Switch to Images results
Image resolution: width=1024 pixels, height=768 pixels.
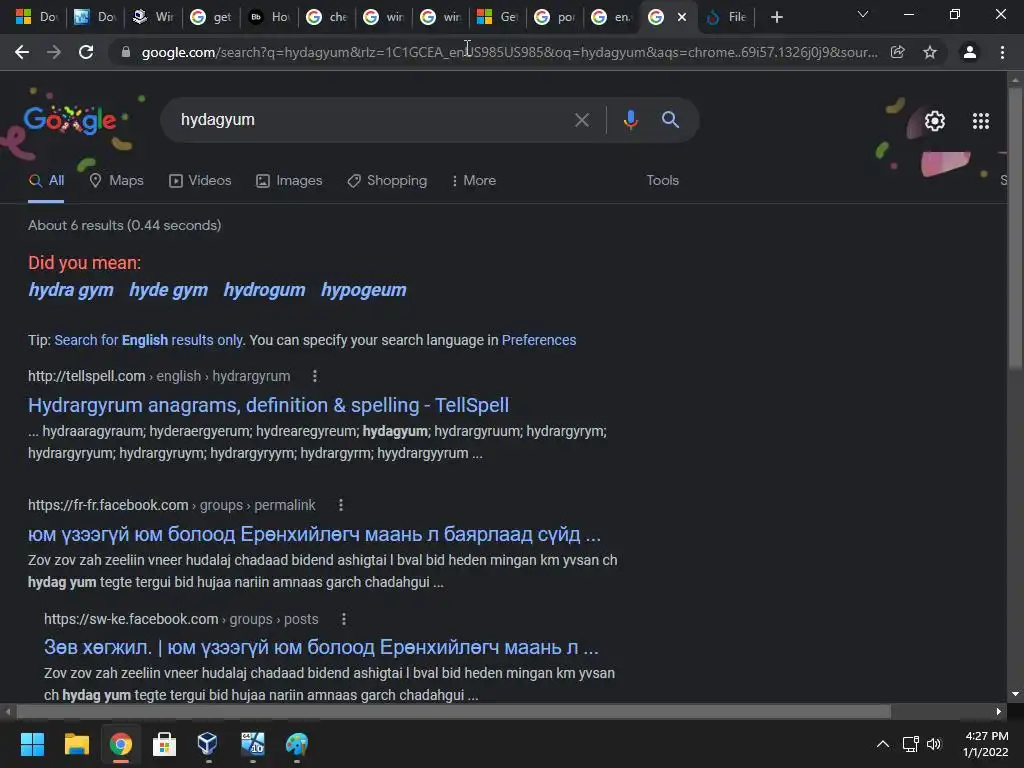pyautogui.click(x=289, y=181)
